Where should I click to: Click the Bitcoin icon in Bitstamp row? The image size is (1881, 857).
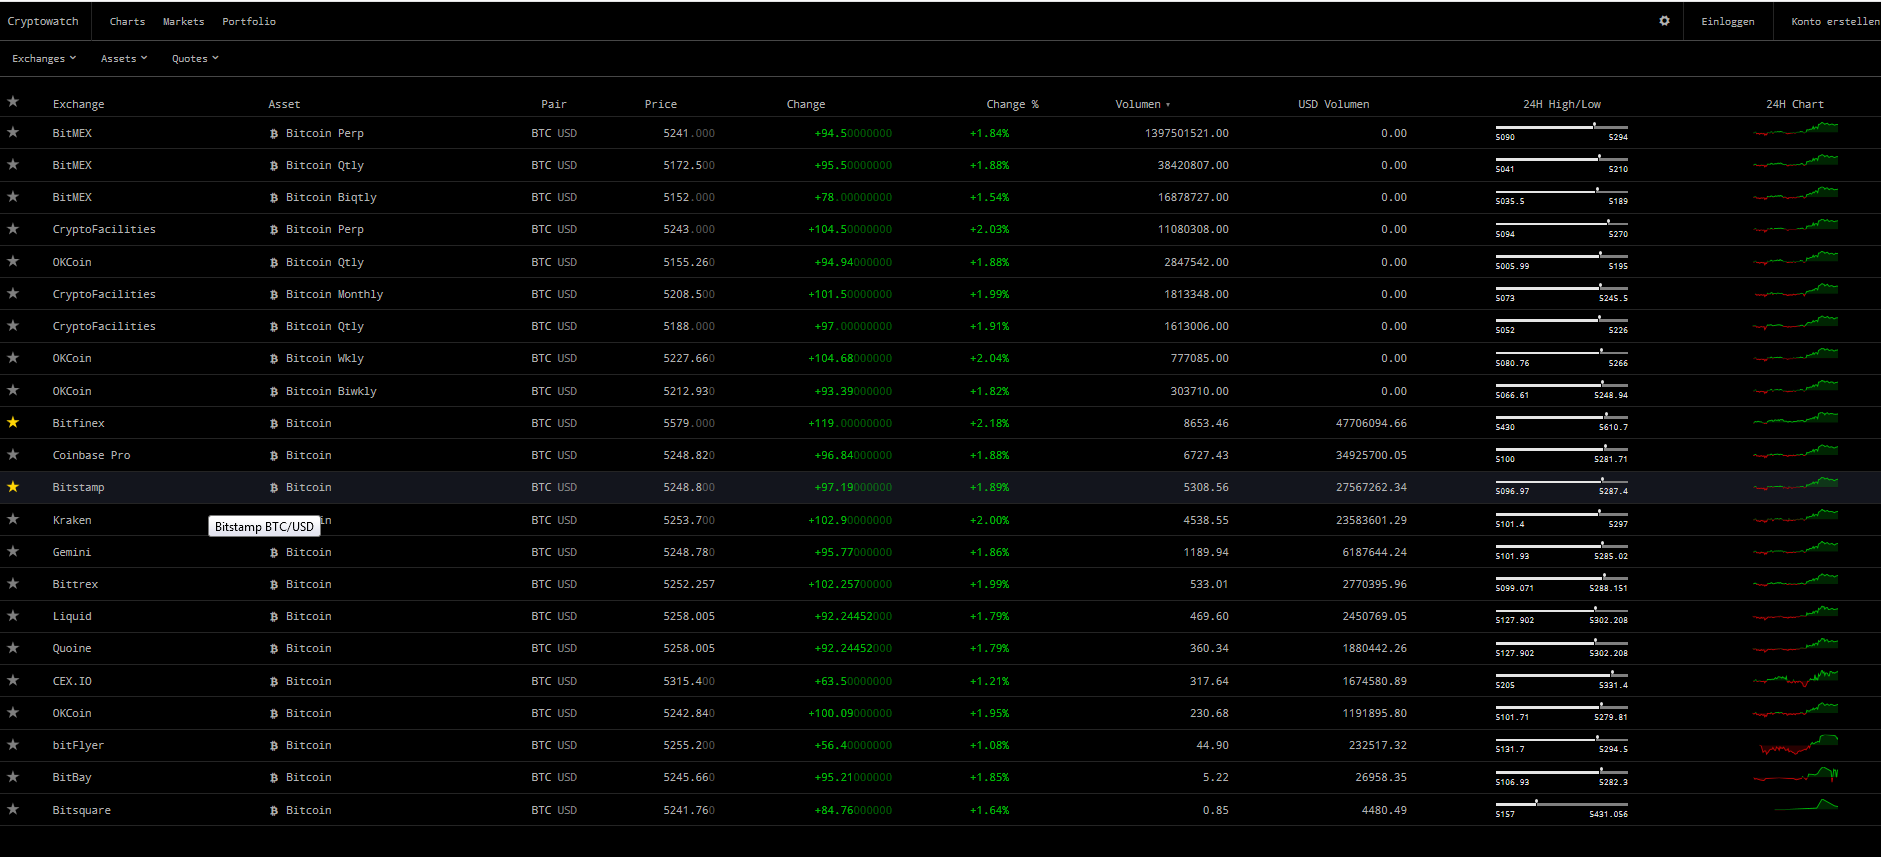click(x=274, y=488)
